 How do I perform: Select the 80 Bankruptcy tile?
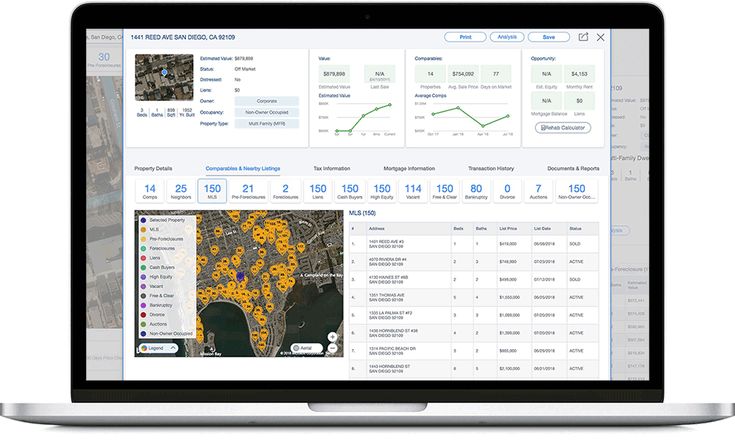(476, 191)
